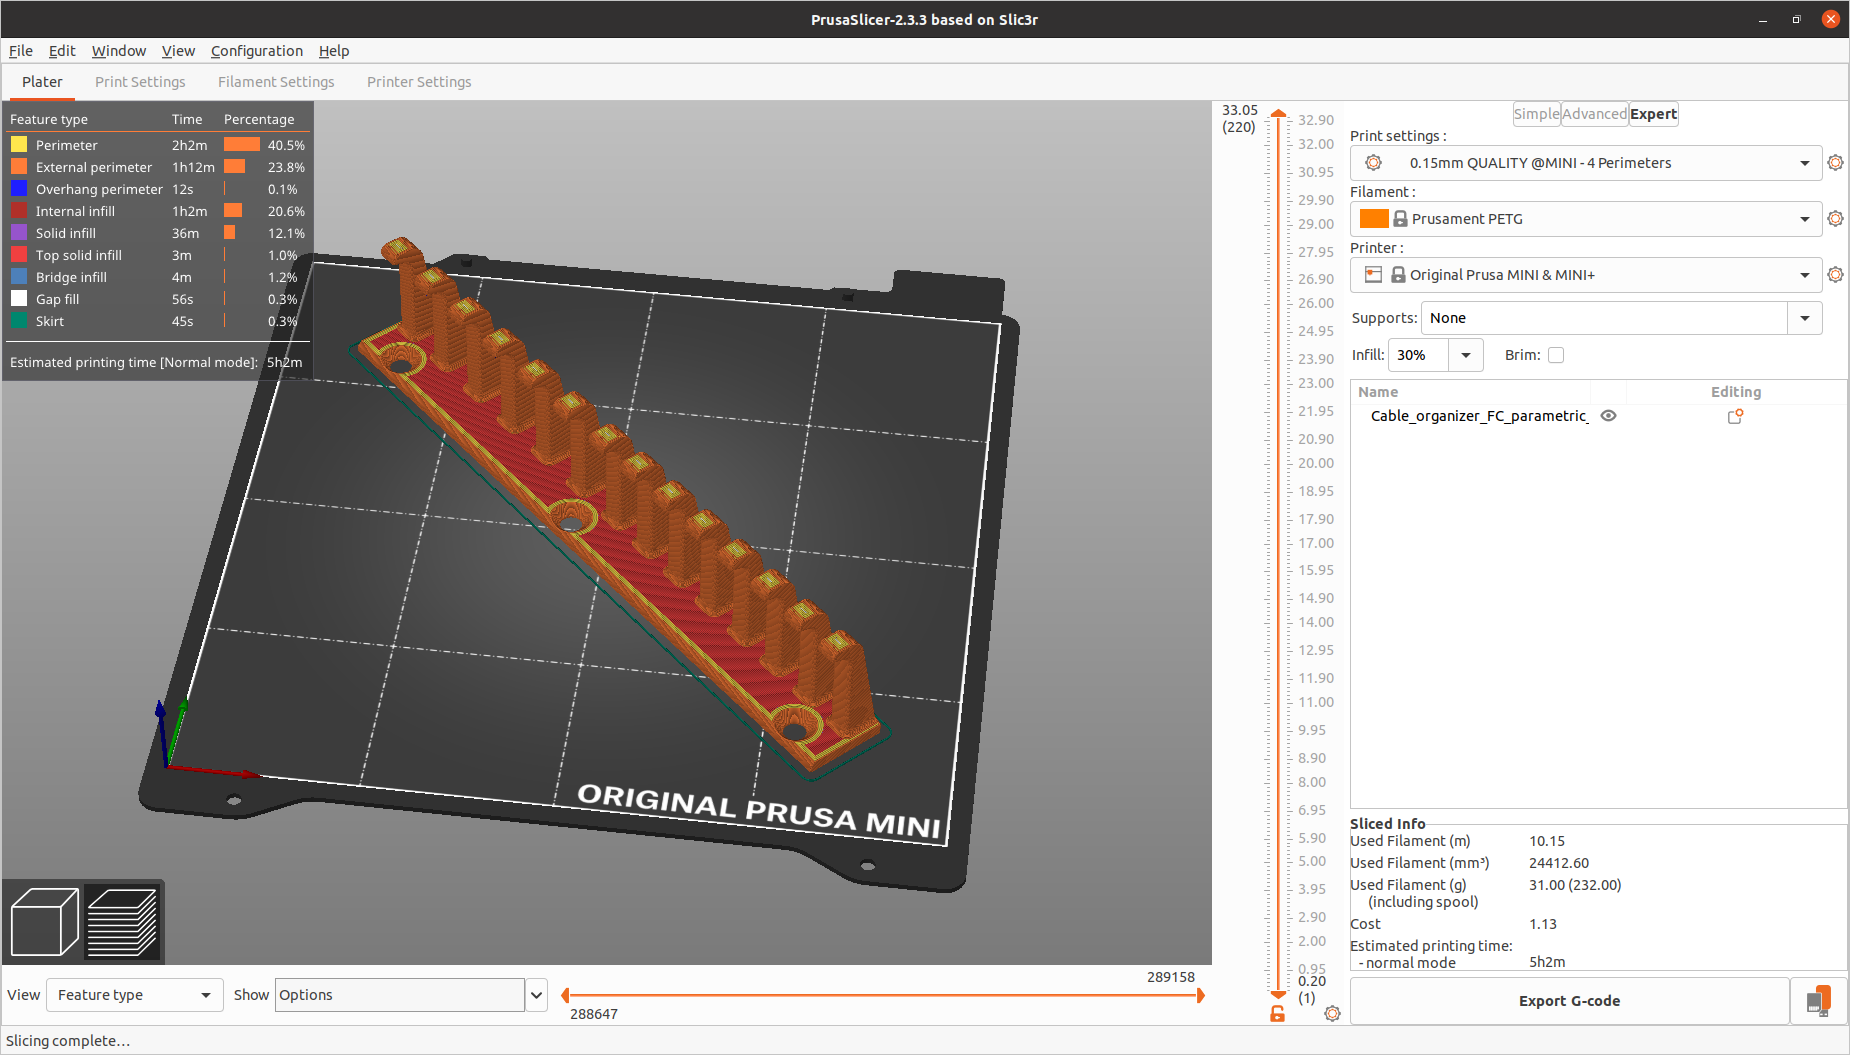Enable the Brim checkbox
Viewport: 1850px width, 1055px height.
(x=1556, y=355)
